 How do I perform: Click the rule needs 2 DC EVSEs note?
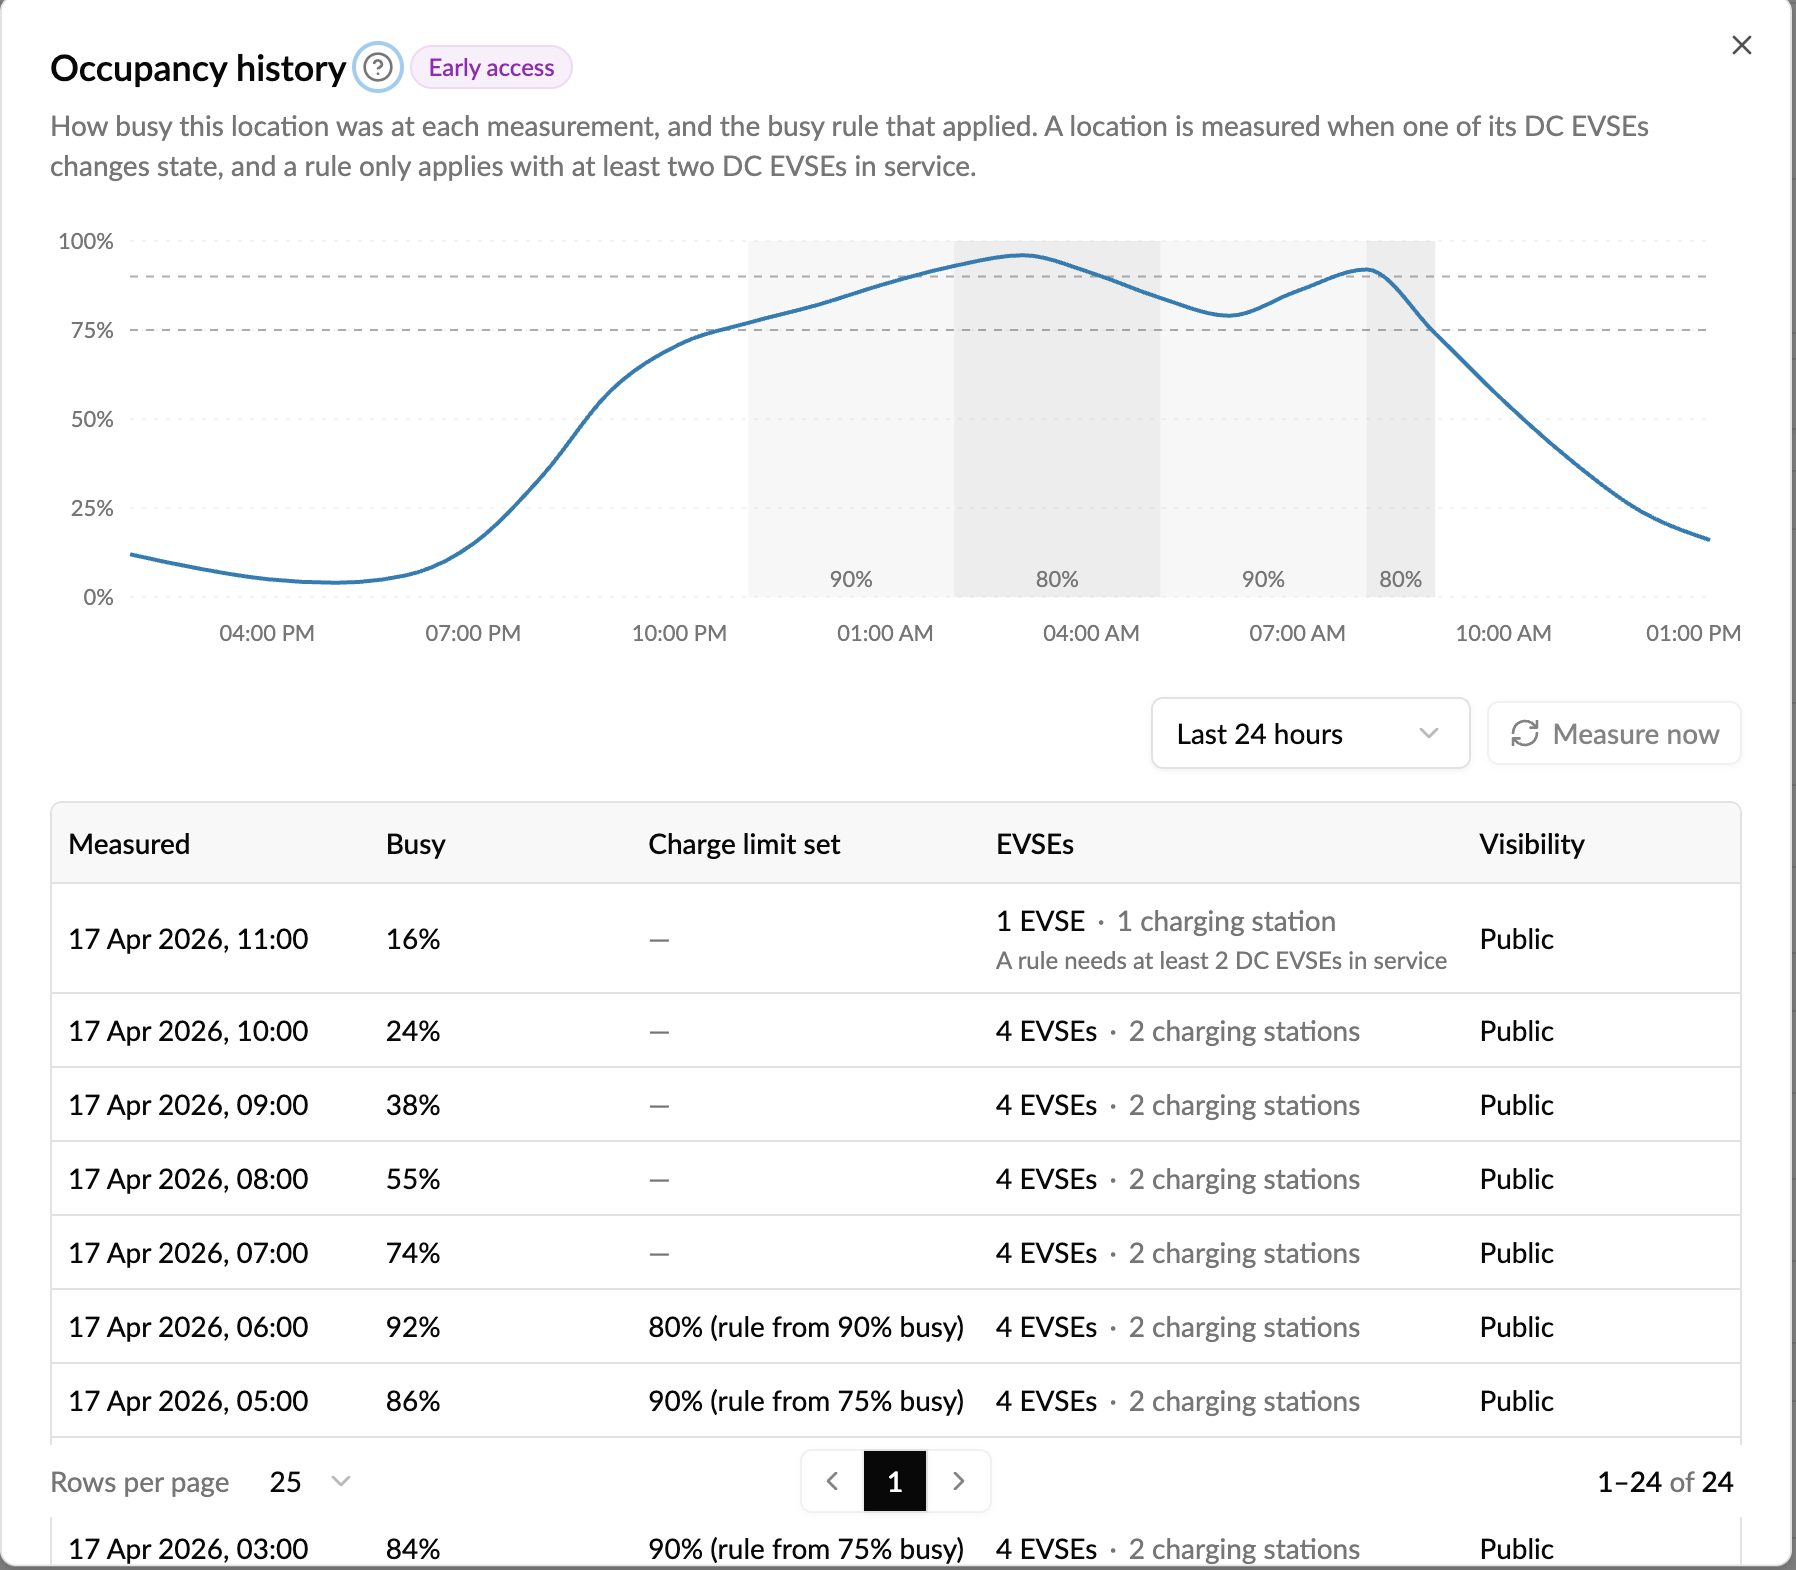point(1221,961)
